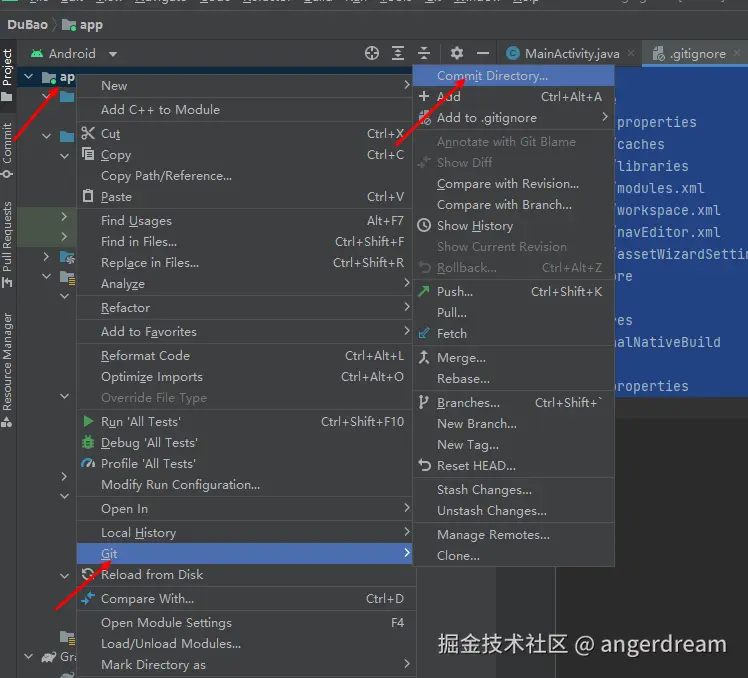The image size is (748, 678).
Task: Choose Add C++ to Module
Action: pyautogui.click(x=244, y=110)
